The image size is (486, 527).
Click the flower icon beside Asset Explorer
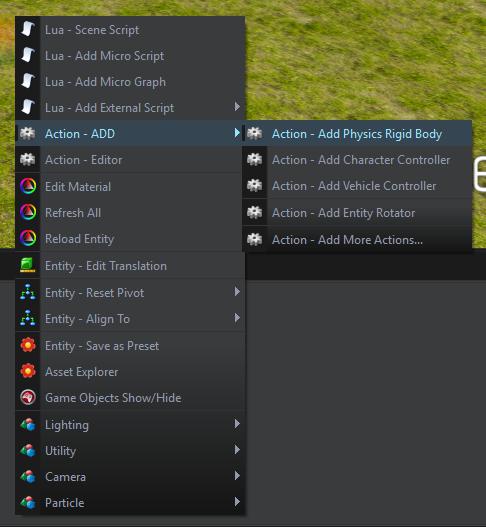point(28,371)
